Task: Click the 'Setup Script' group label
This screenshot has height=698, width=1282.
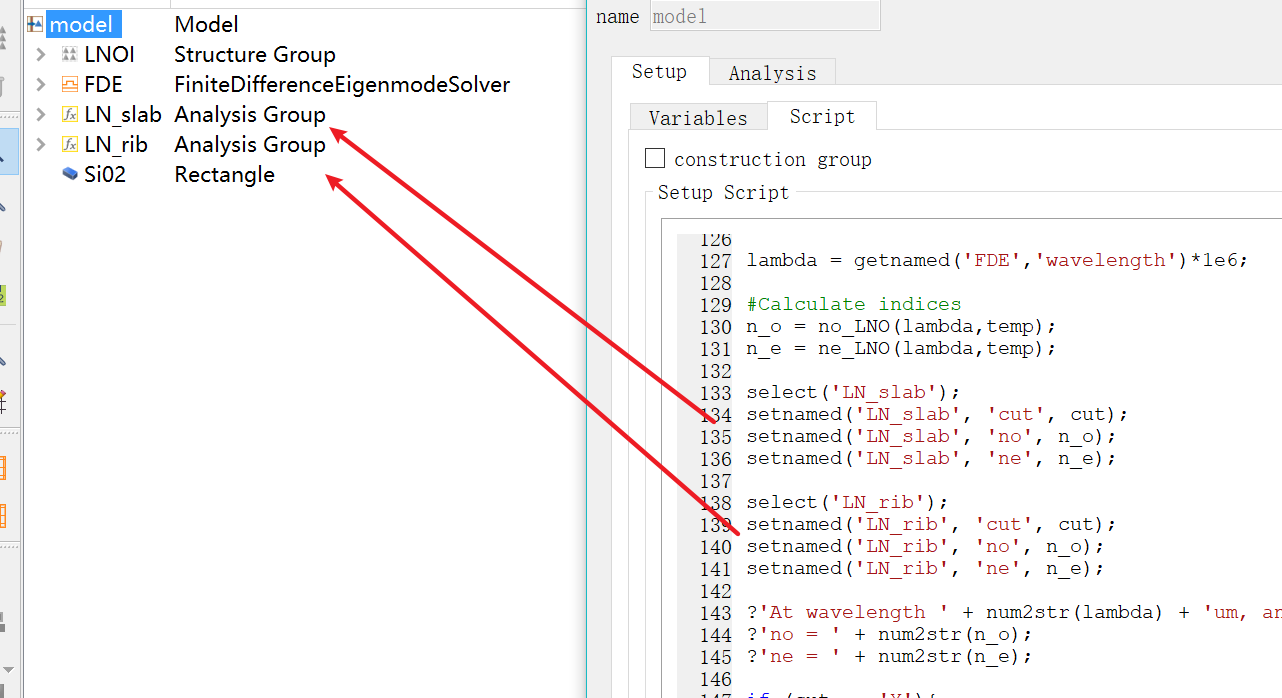Action: pyautogui.click(x=723, y=193)
